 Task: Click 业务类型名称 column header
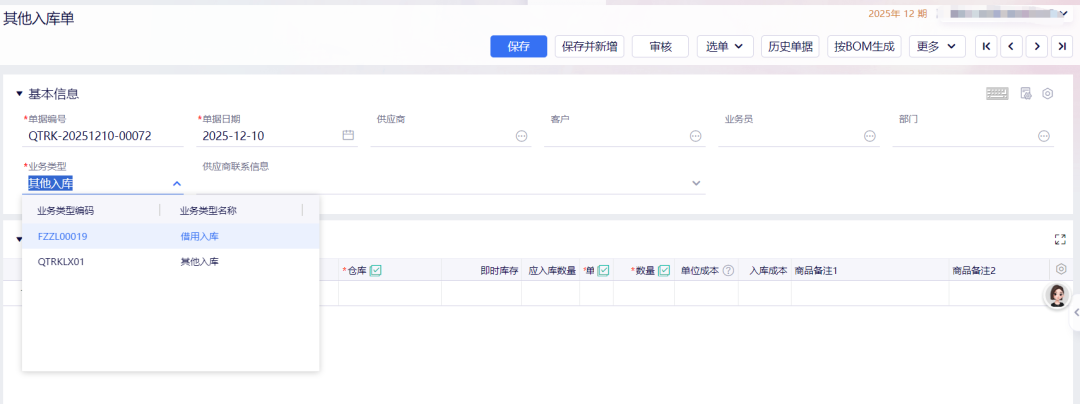pos(208,211)
